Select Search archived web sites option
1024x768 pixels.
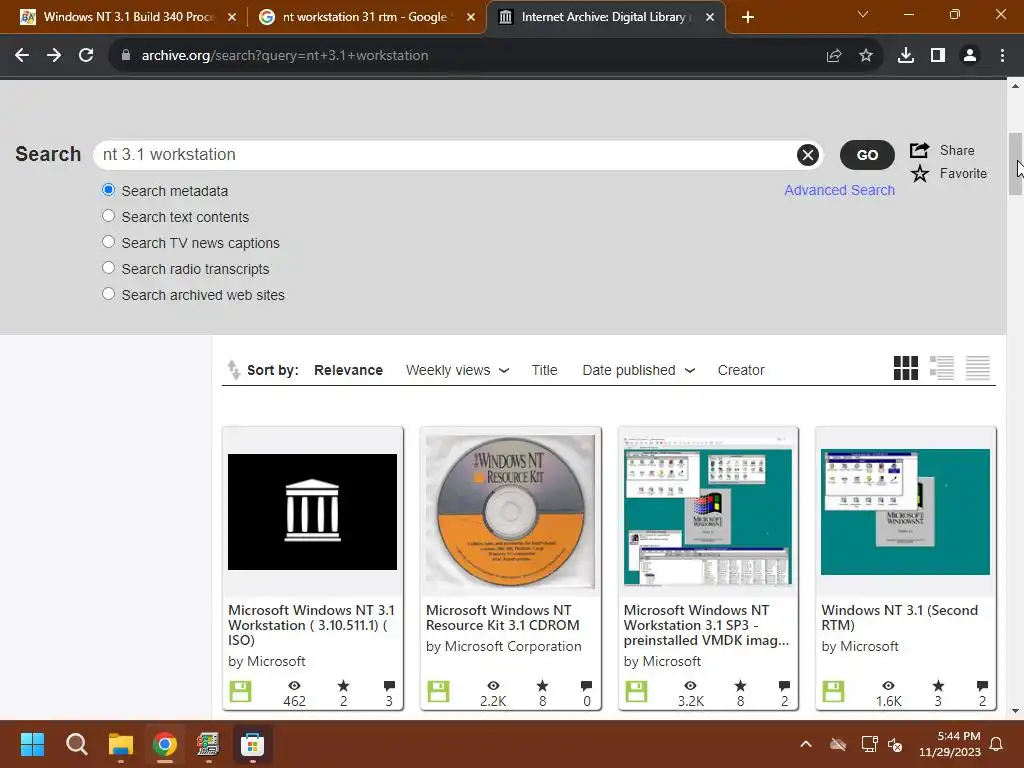108,294
